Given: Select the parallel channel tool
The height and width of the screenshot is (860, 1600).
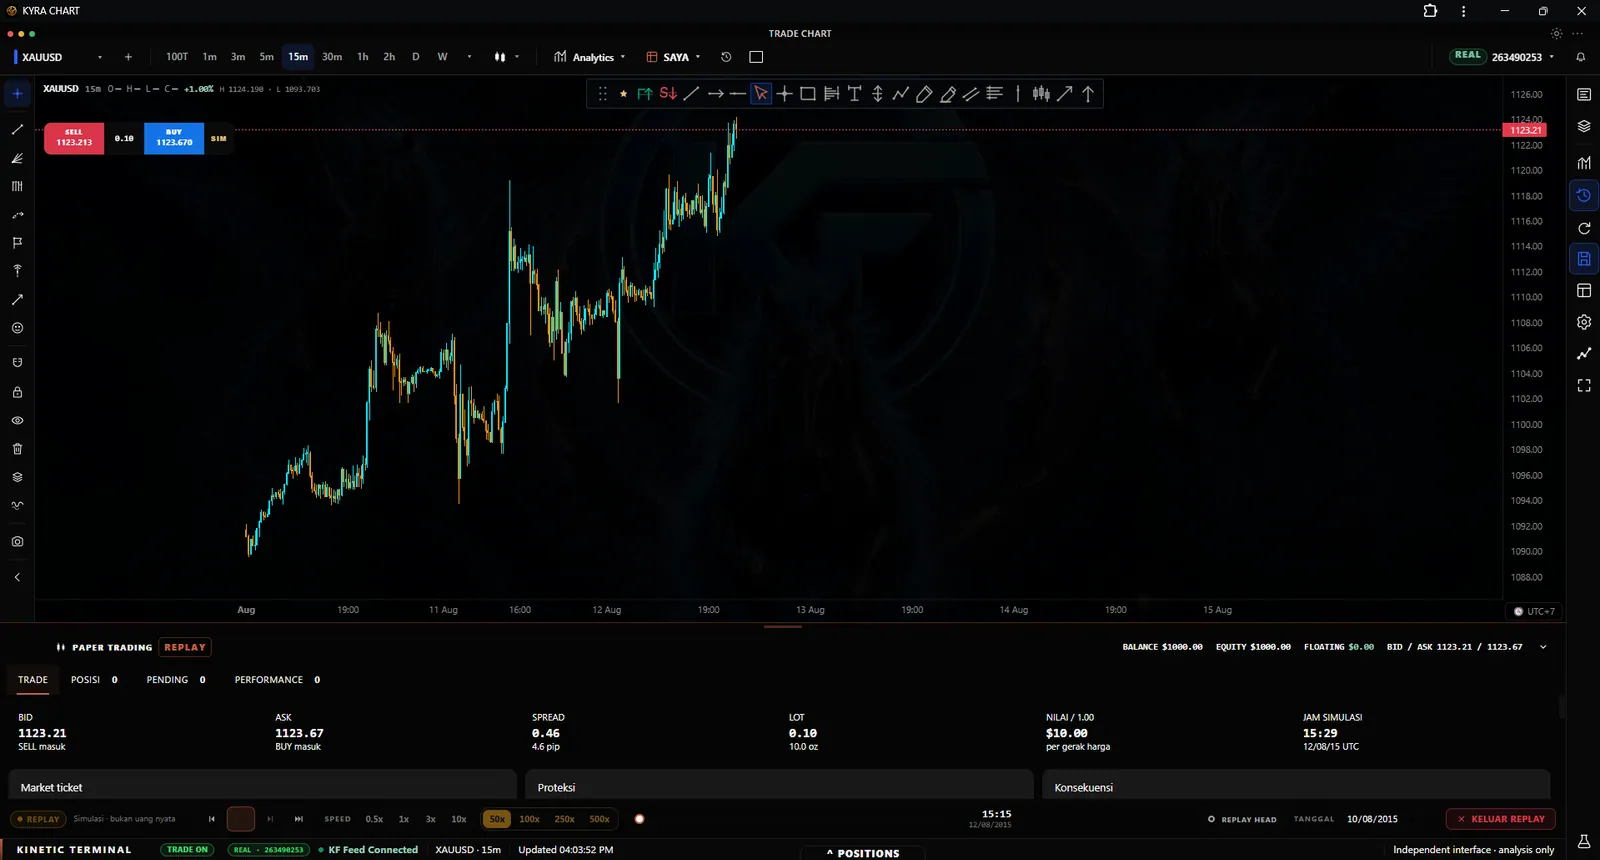Looking at the screenshot, I should point(971,93).
